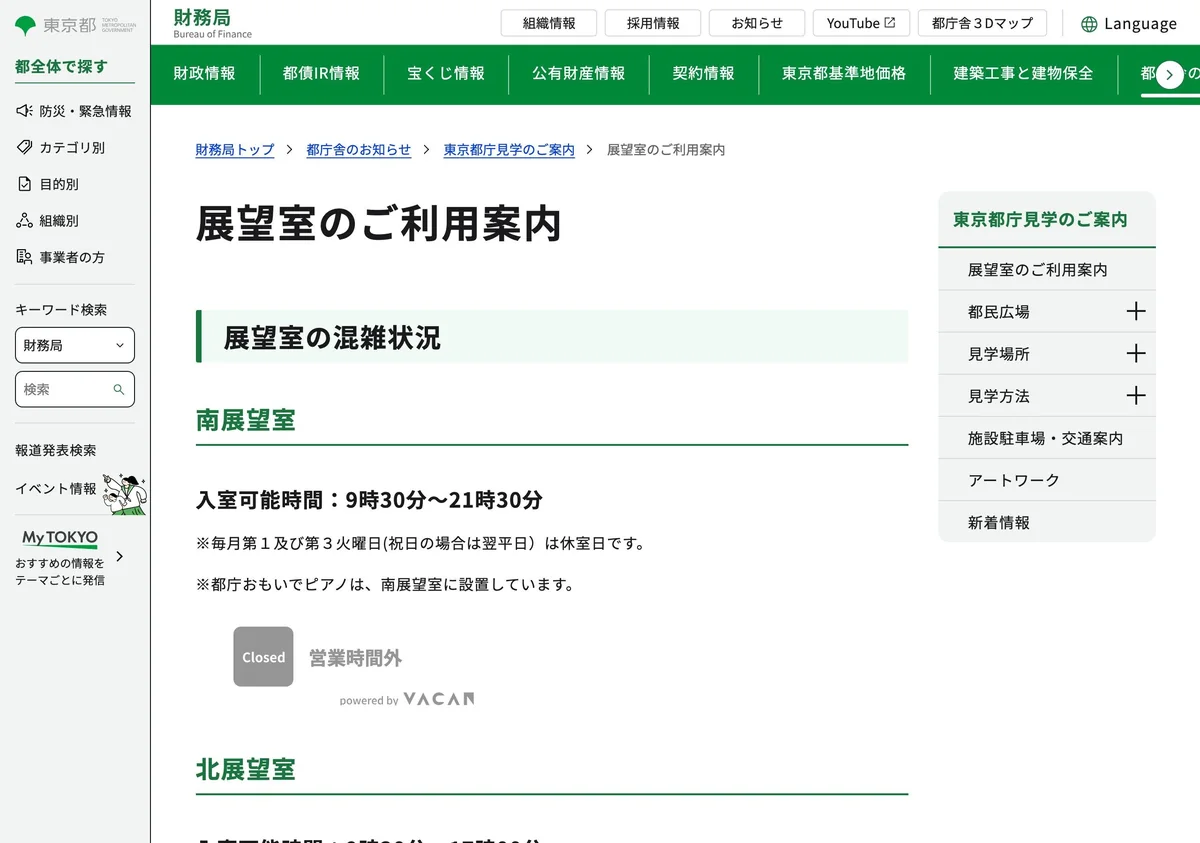The width and height of the screenshot is (1200, 843).
Task: Click the document icon beside 目的別
Action: [x=25, y=184]
